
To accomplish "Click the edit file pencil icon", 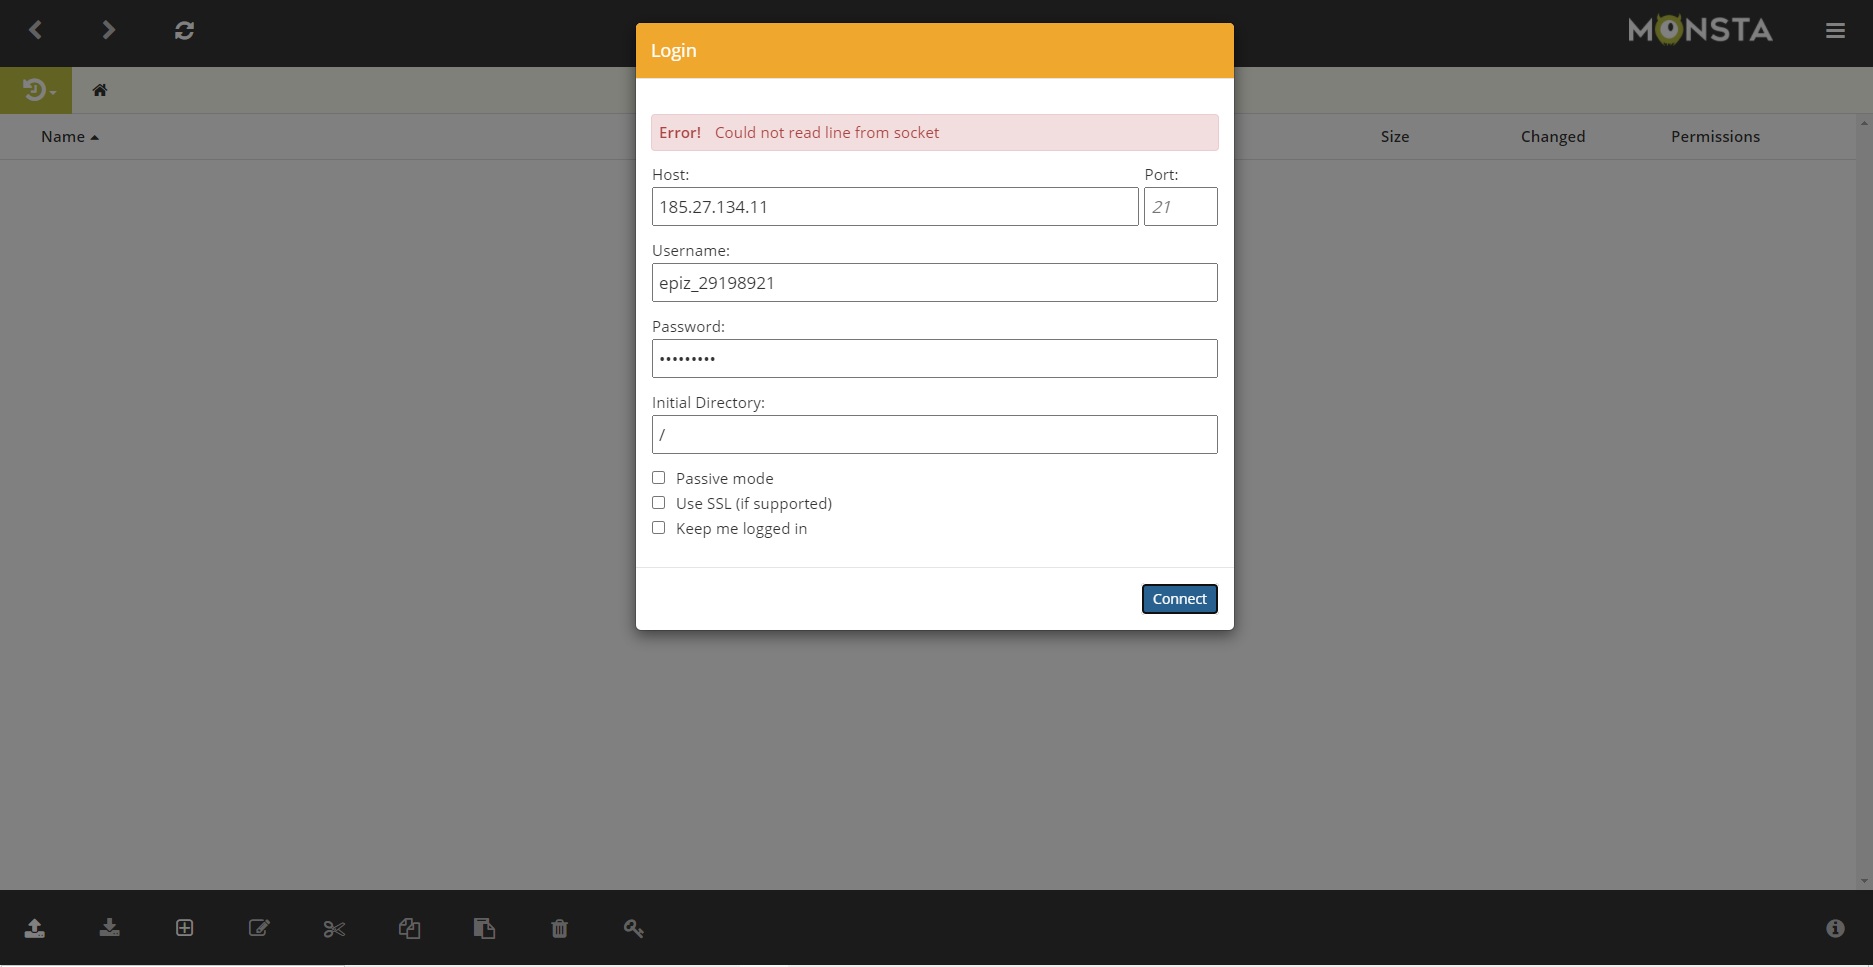I will [259, 928].
